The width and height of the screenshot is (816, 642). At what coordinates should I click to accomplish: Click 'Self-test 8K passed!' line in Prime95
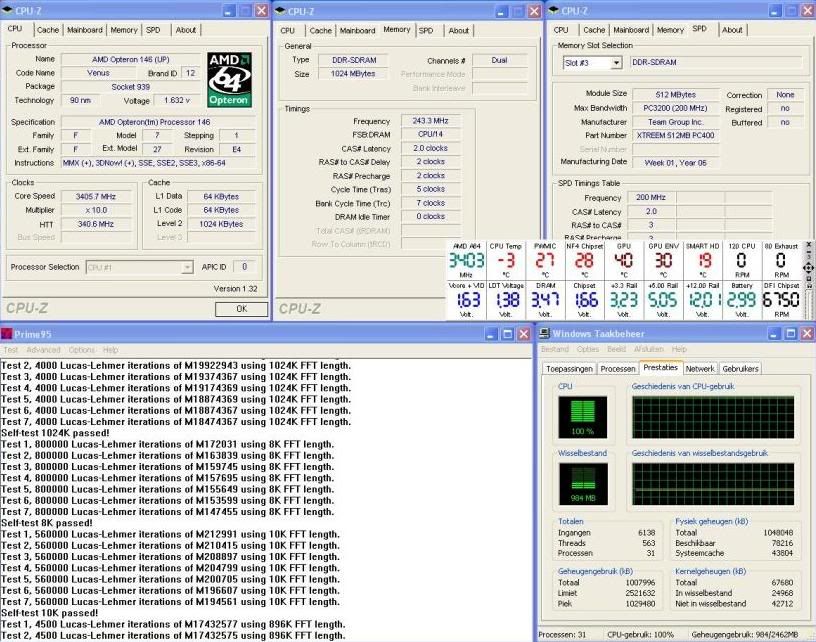(x=47, y=523)
